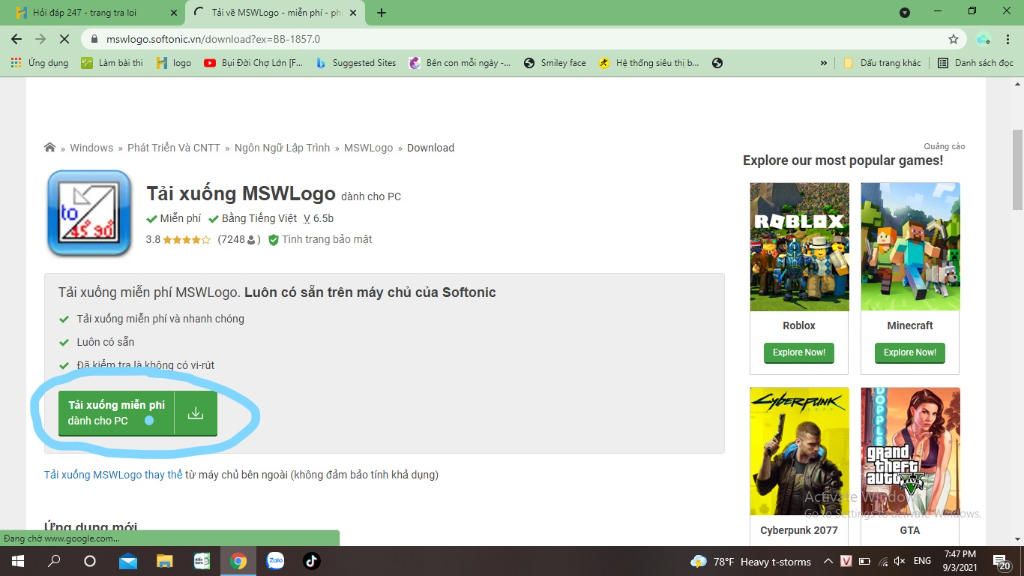Open the Dấu trang khác folder

click(x=882, y=63)
